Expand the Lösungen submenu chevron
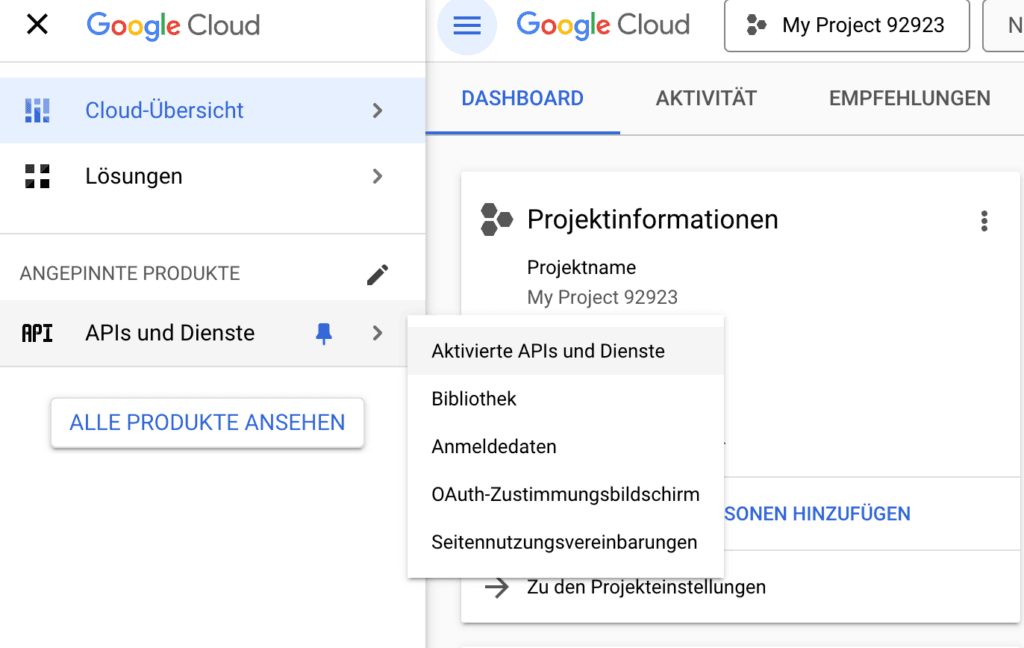The height and width of the screenshot is (648, 1024). [377, 176]
